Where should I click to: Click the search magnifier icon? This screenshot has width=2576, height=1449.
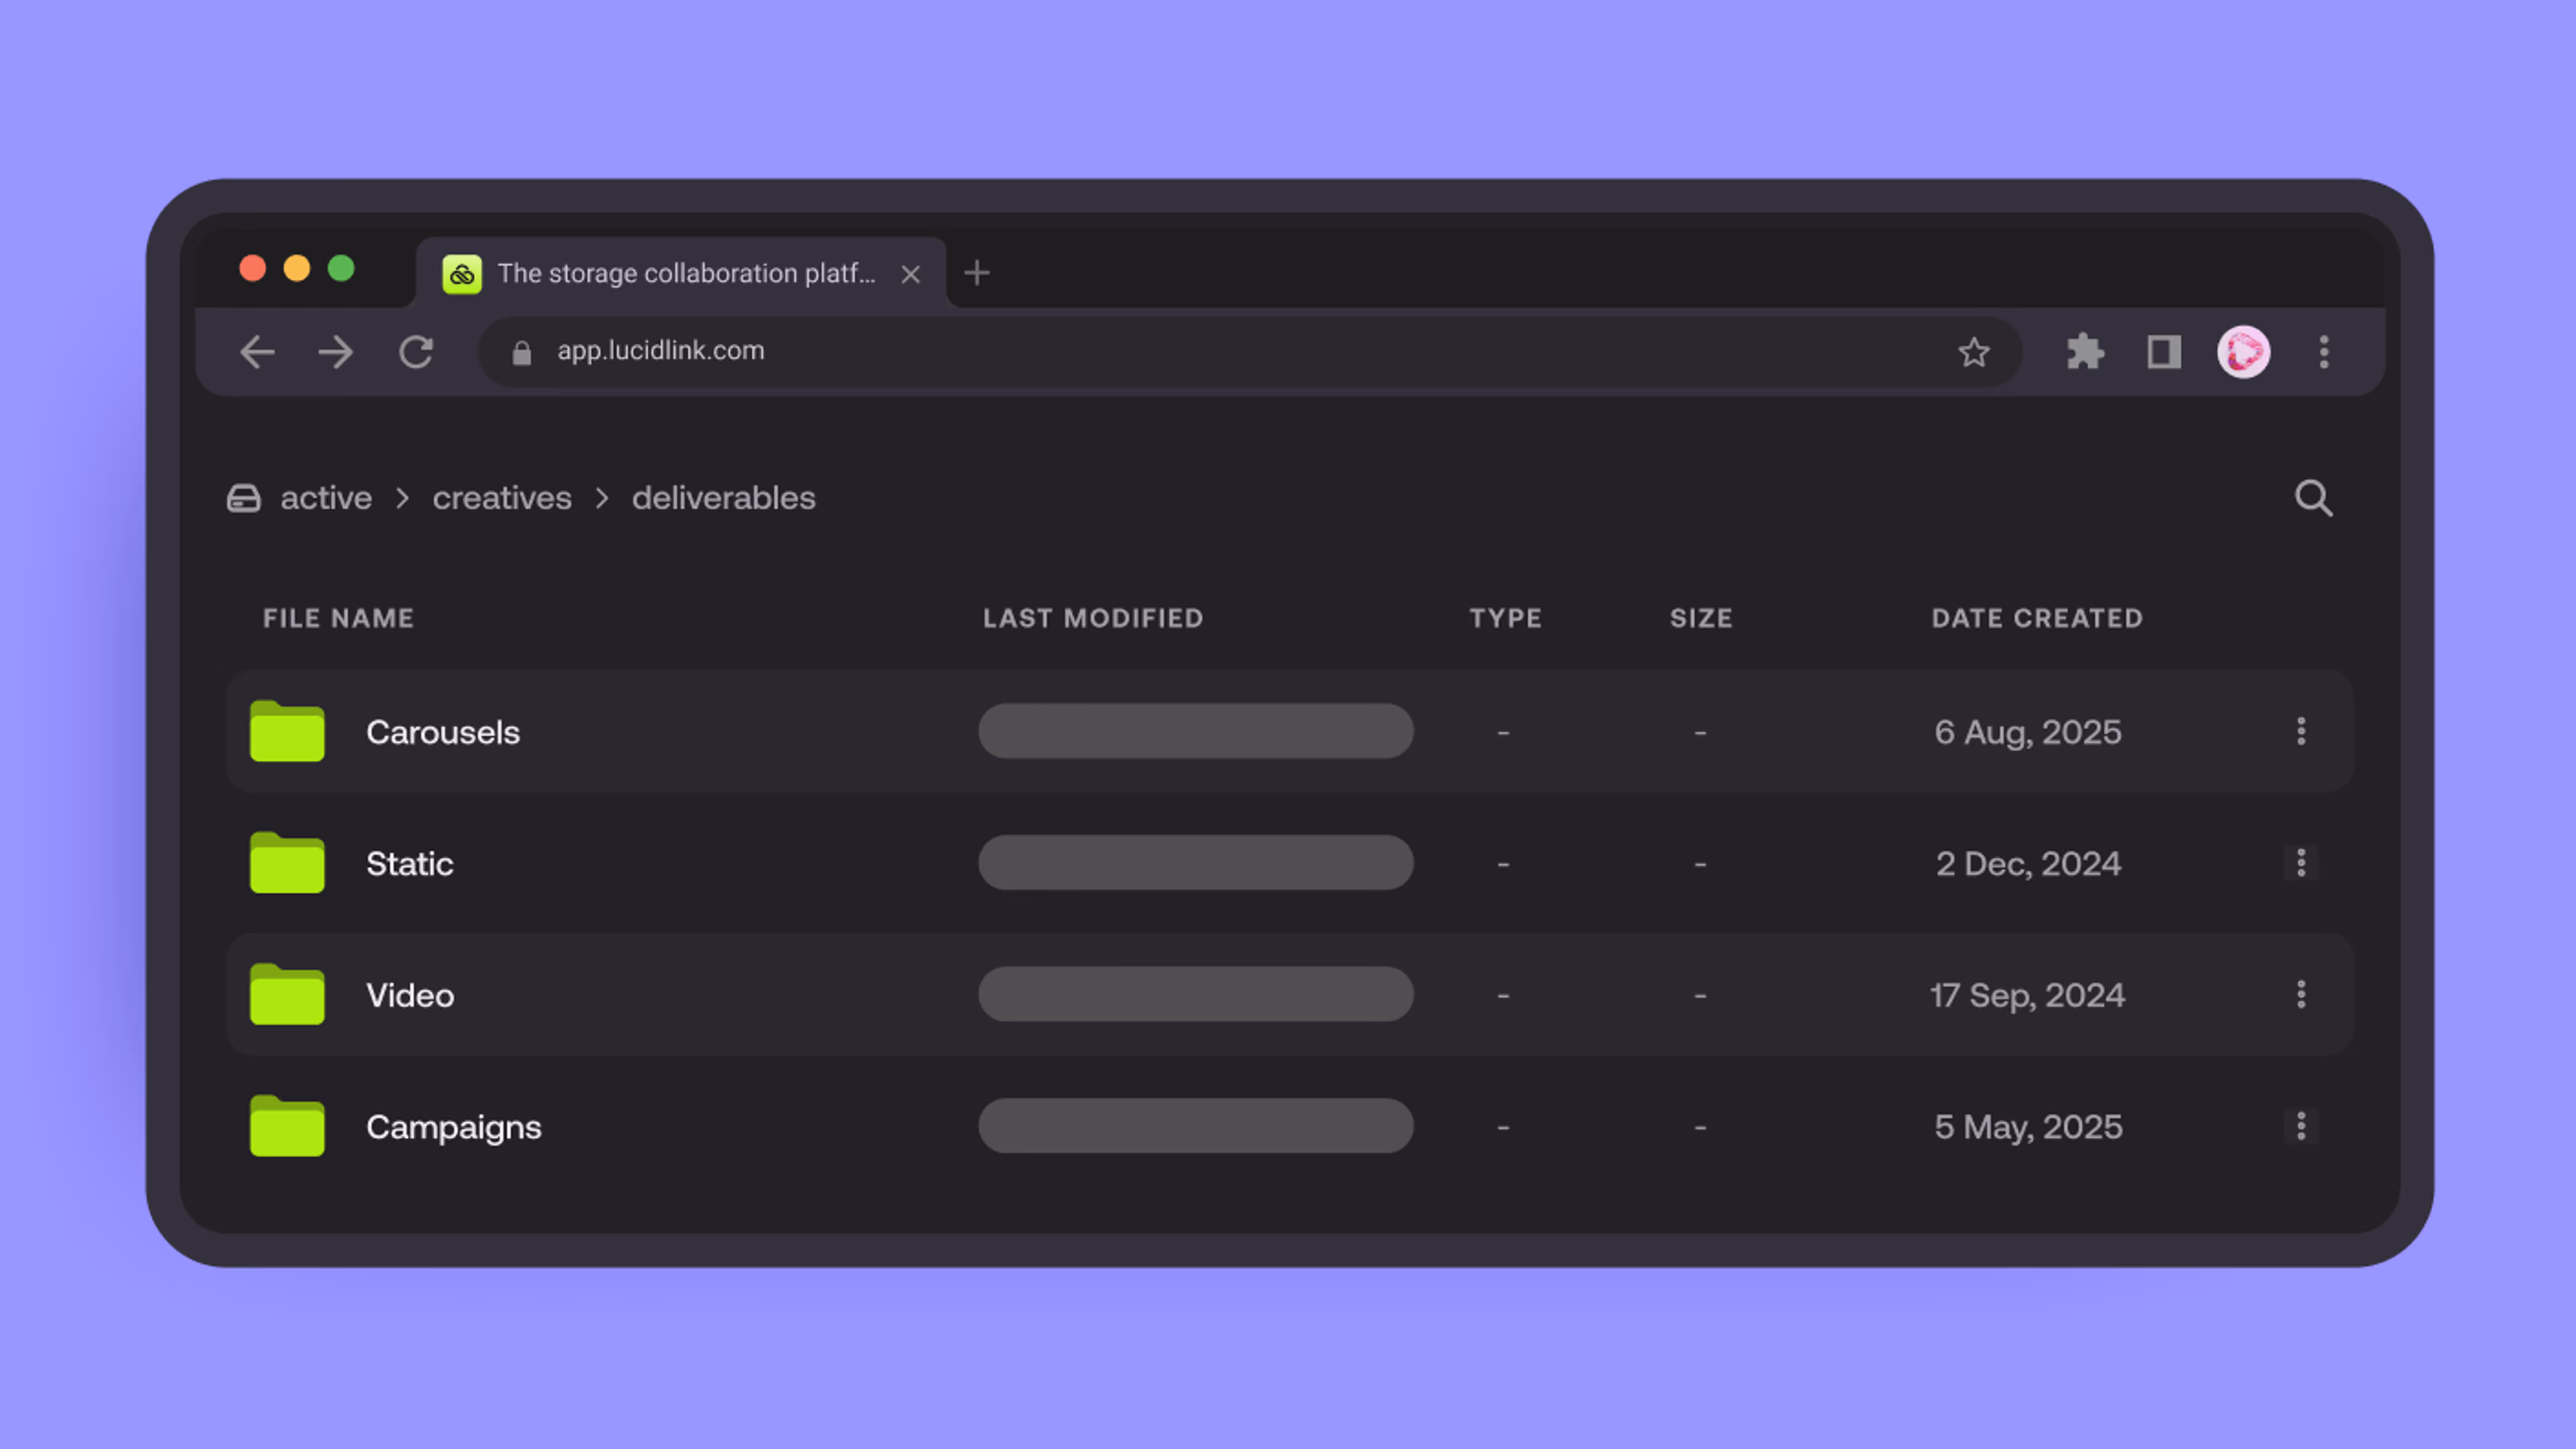coord(2312,498)
